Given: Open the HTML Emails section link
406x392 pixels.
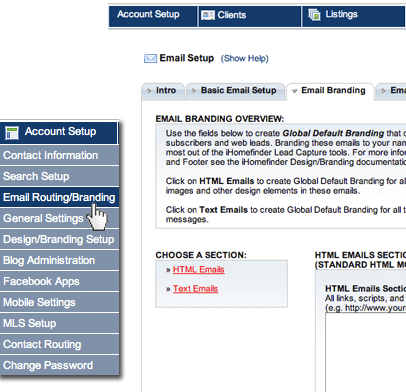Looking at the screenshot, I should coord(199,269).
